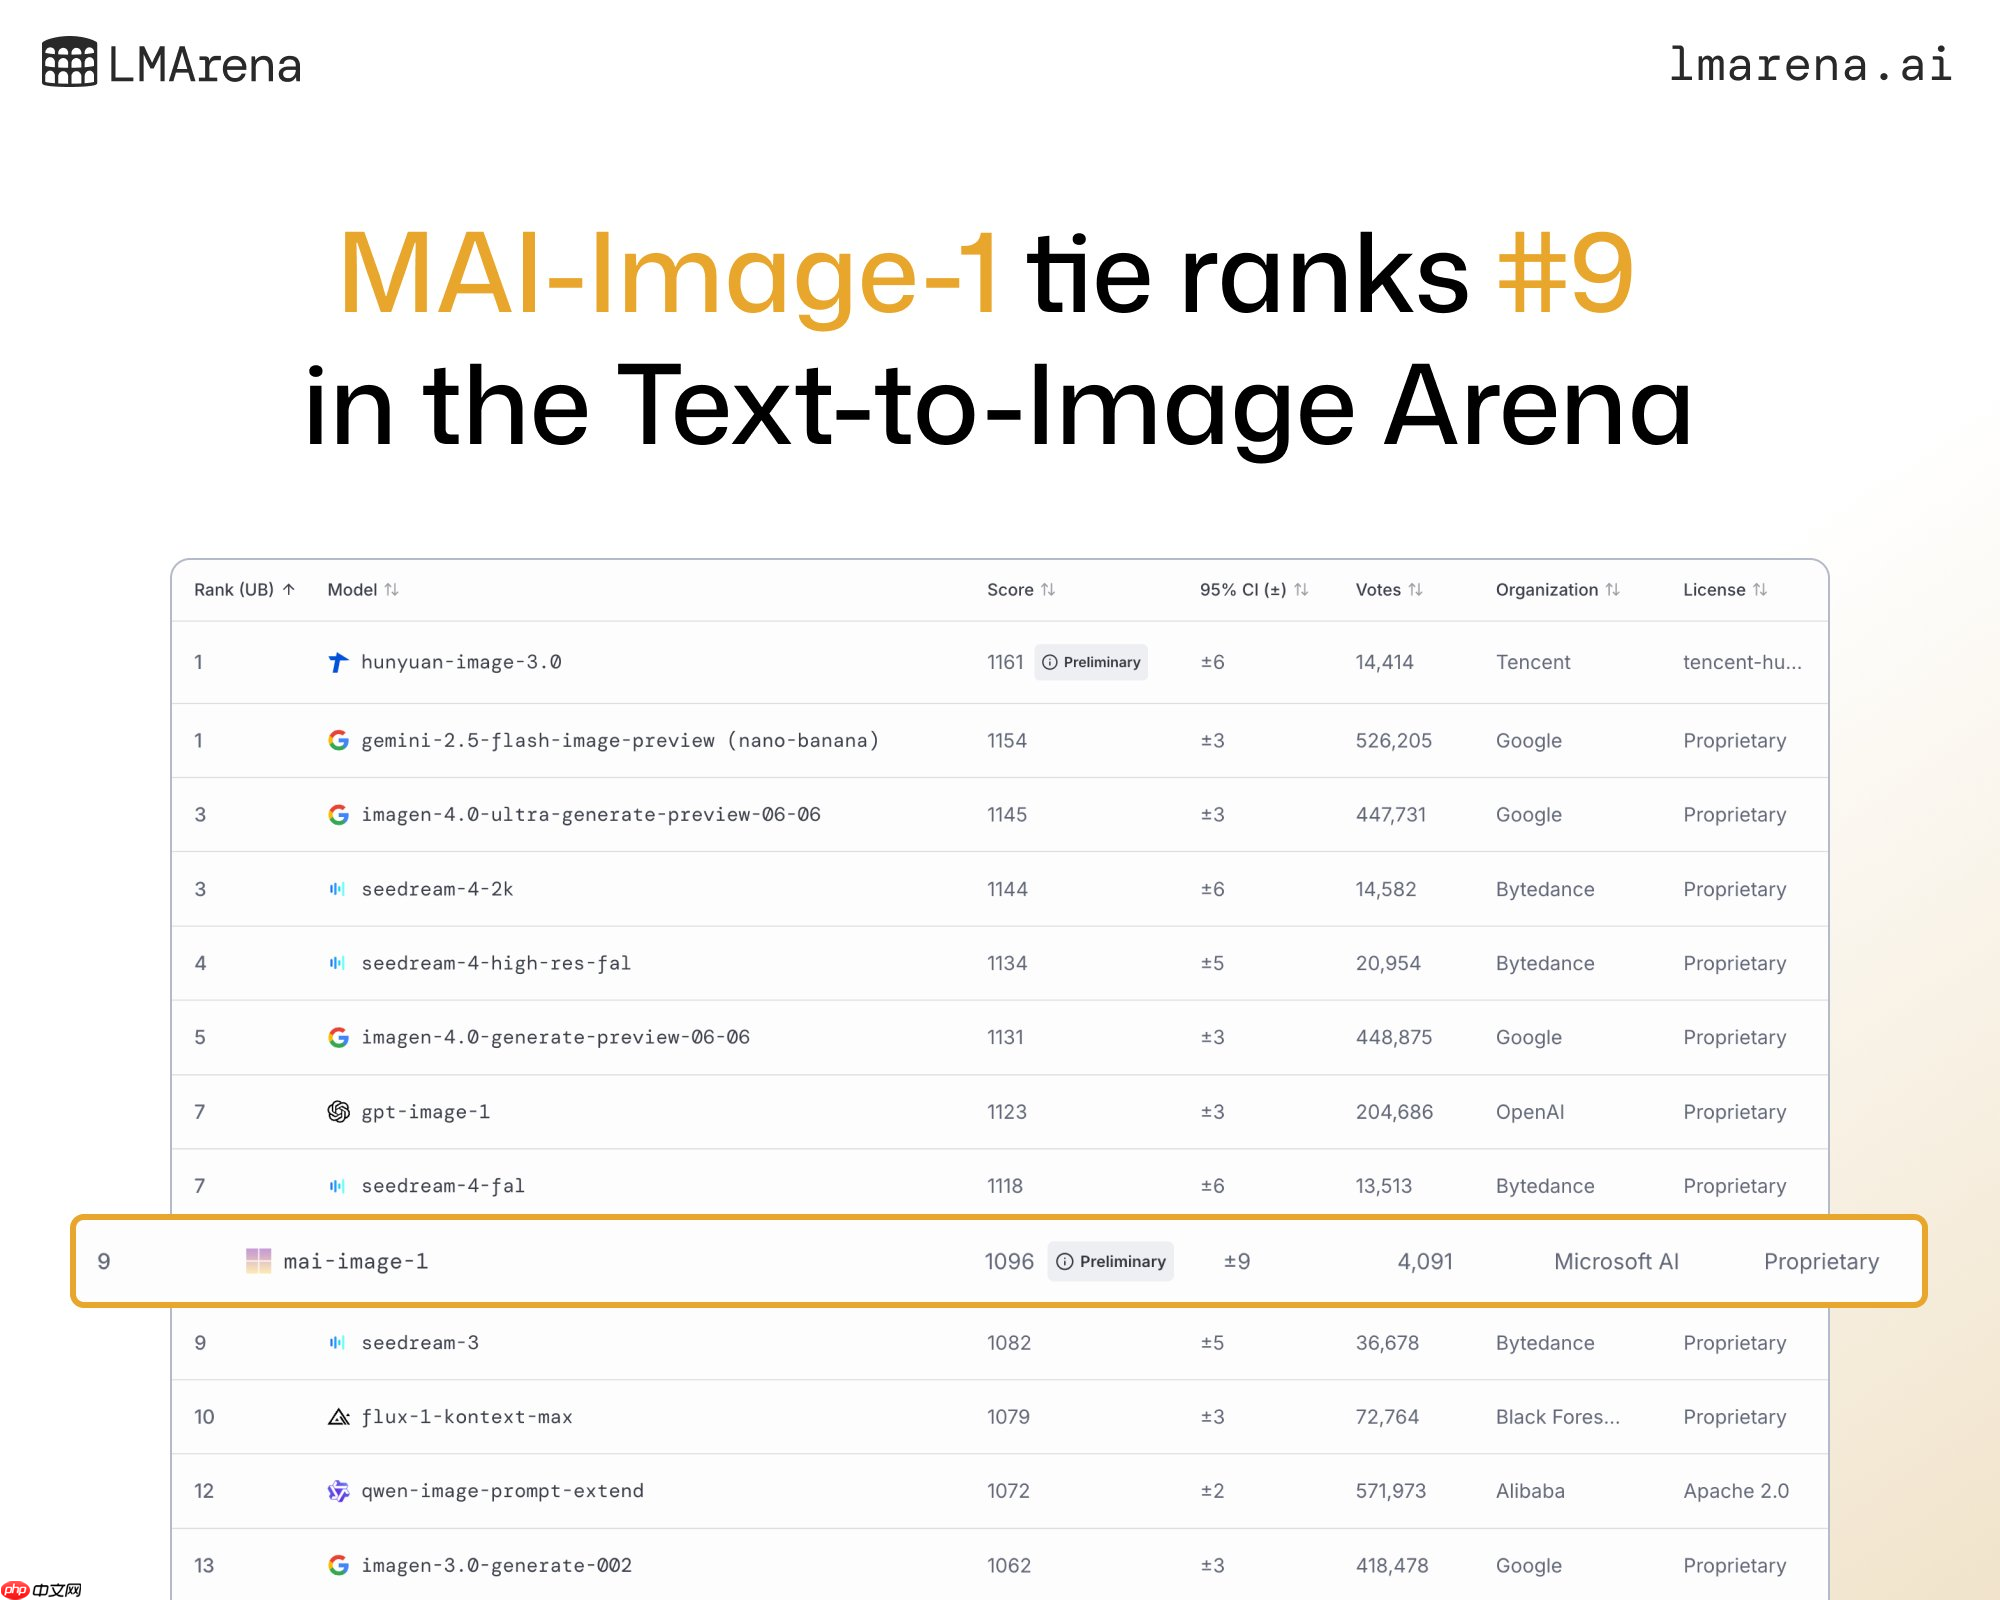Click the Tencent icon beside hunyuan-image-3.0

point(338,662)
